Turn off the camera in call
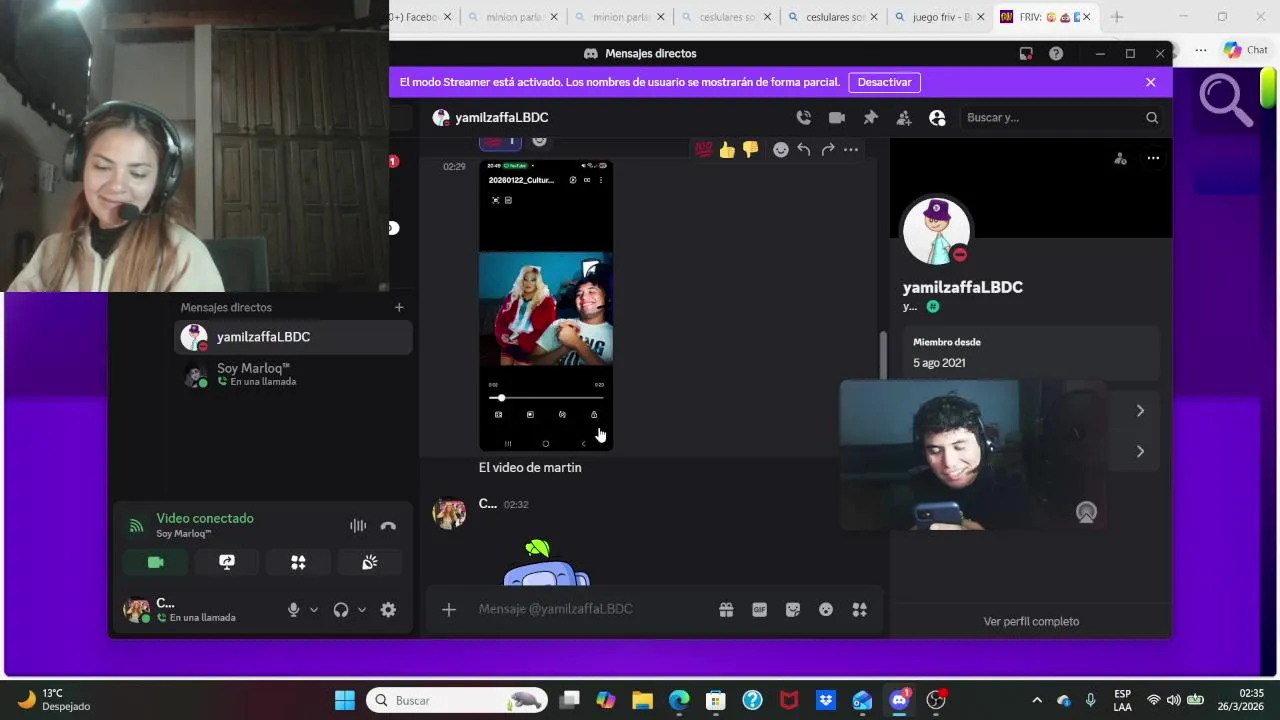The width and height of the screenshot is (1280, 720). click(x=155, y=562)
